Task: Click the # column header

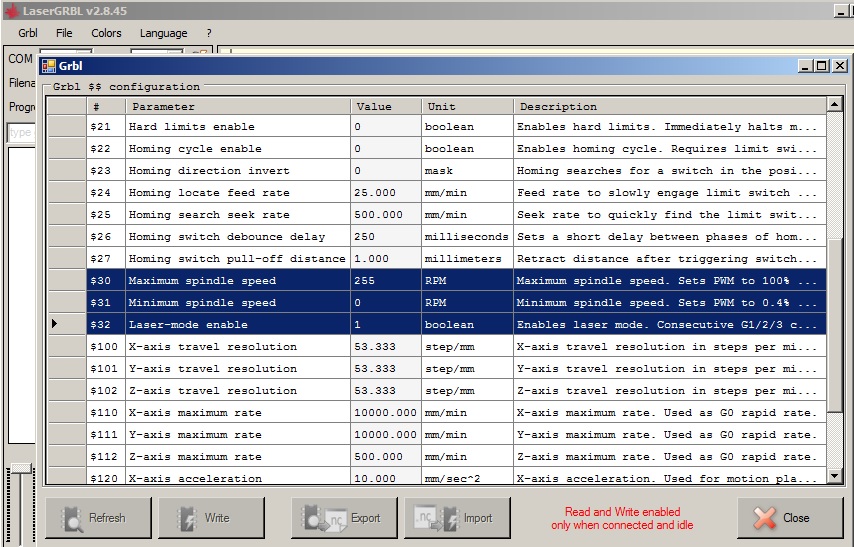Action: [106, 106]
